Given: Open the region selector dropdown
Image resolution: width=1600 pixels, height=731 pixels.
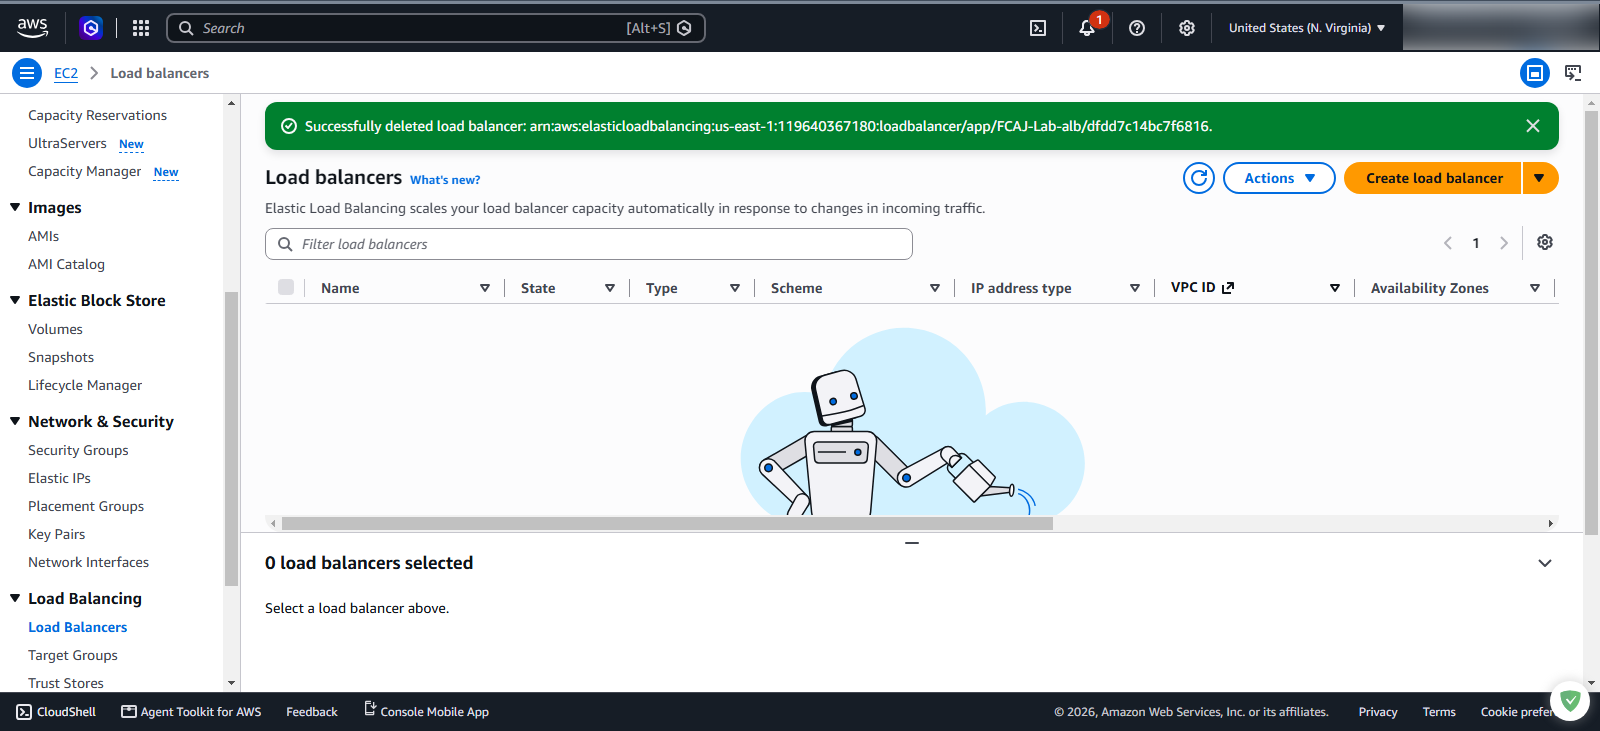Looking at the screenshot, I should pyautogui.click(x=1307, y=28).
